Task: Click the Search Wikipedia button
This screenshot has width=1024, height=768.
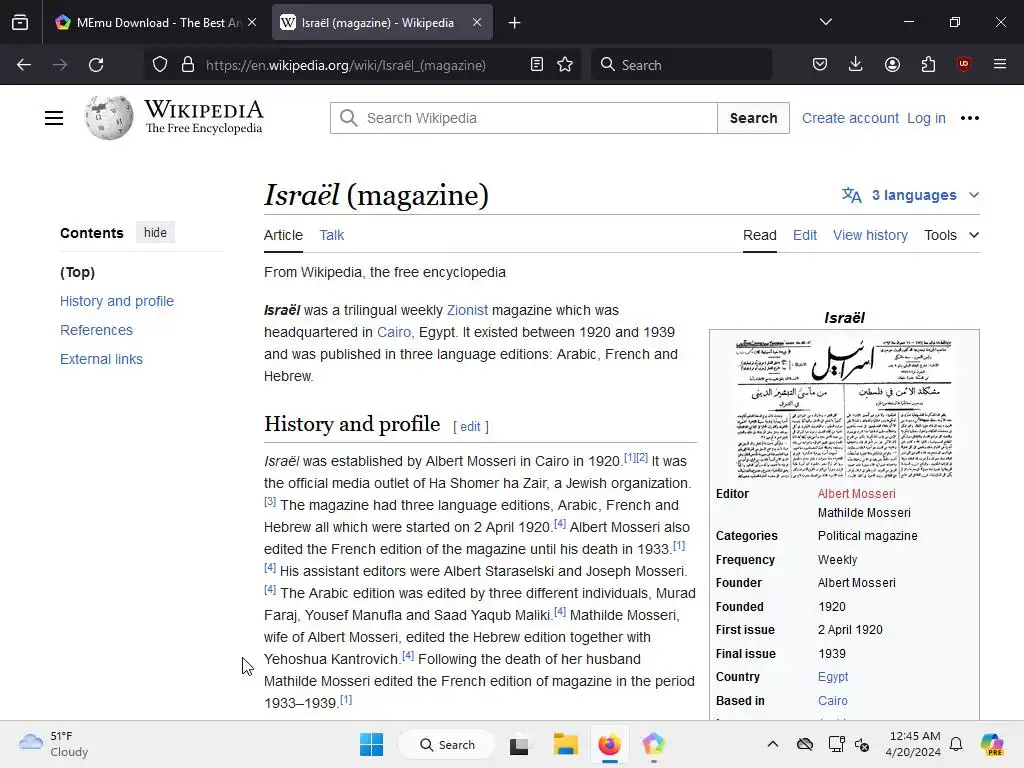Action: tap(754, 118)
